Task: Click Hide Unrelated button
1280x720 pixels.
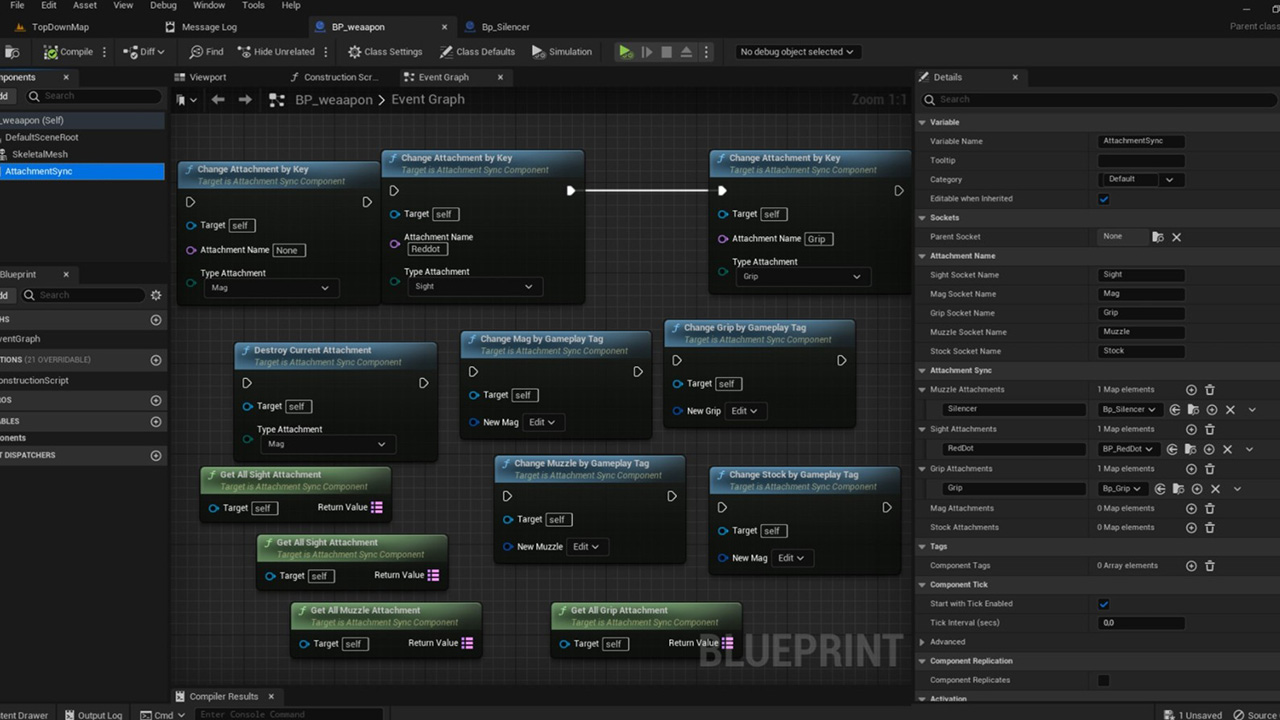Action: tap(276, 52)
